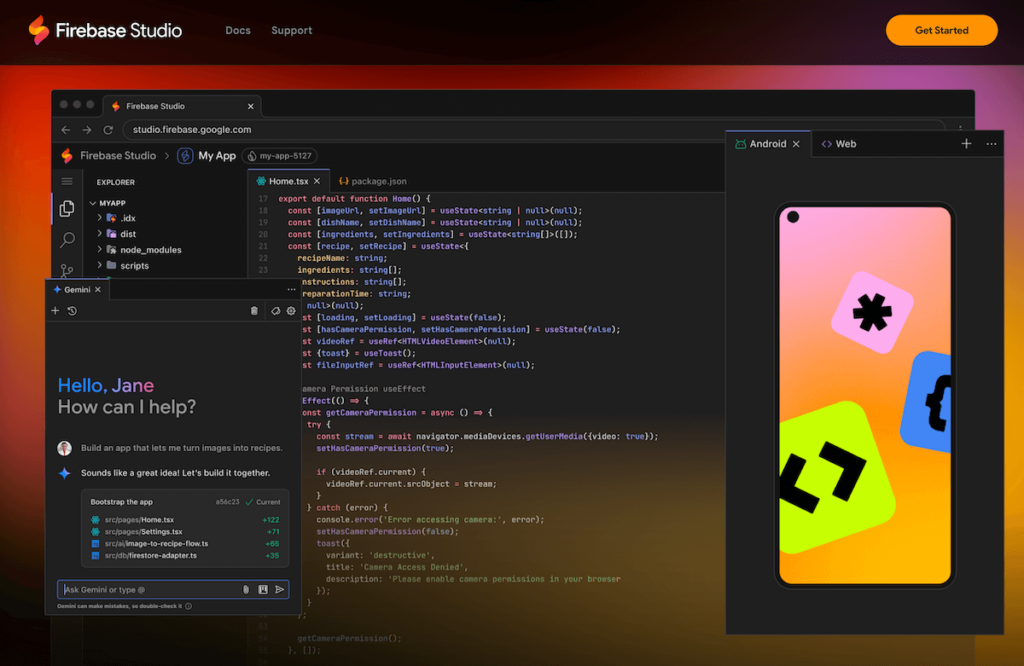Screen dimensions: 1024x666
Task: Click the Get Started button
Action: pyautogui.click(x=941, y=30)
